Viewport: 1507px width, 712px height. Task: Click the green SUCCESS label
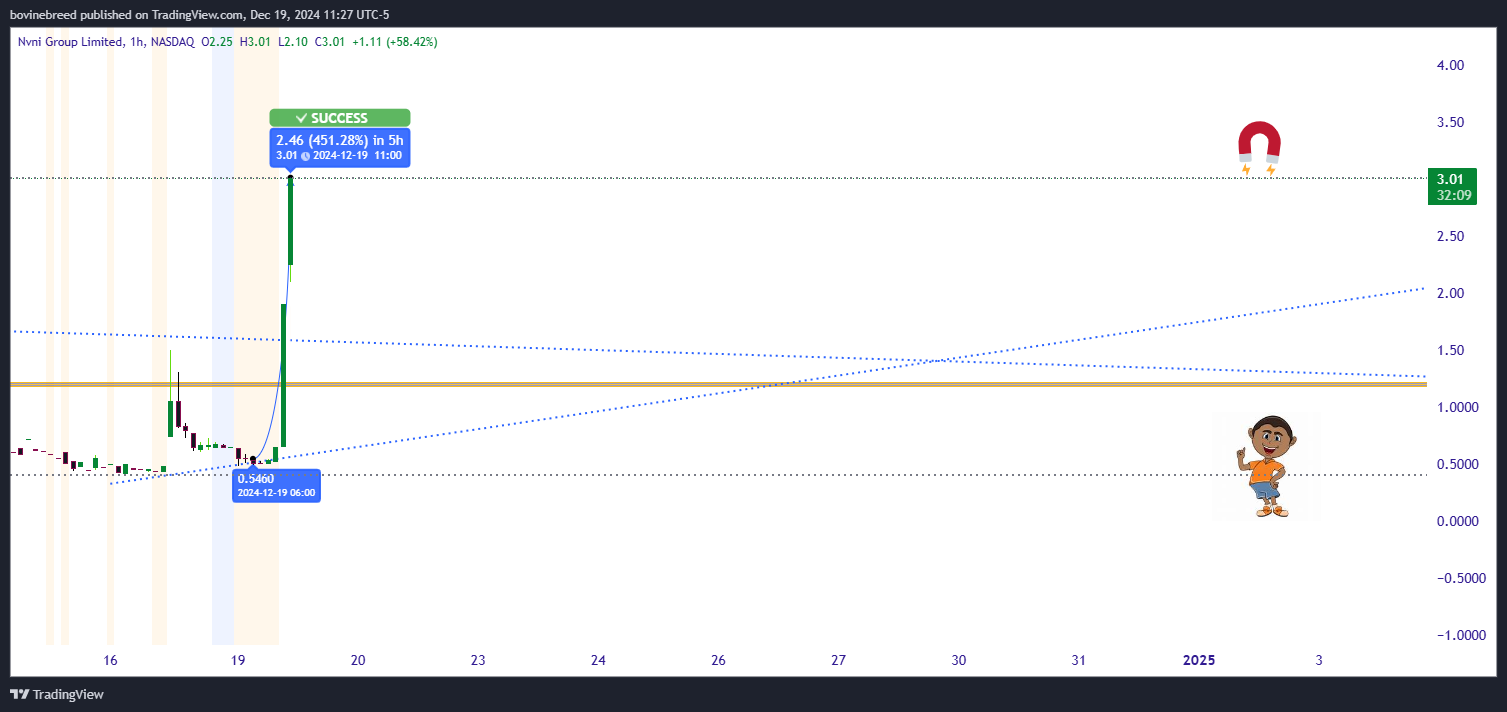[x=339, y=118]
